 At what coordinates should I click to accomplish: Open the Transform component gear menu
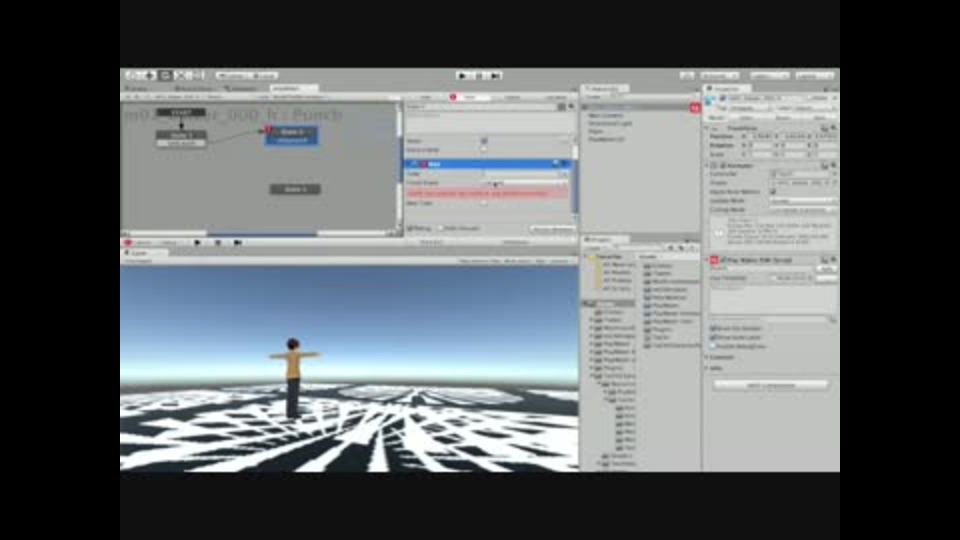coord(833,128)
